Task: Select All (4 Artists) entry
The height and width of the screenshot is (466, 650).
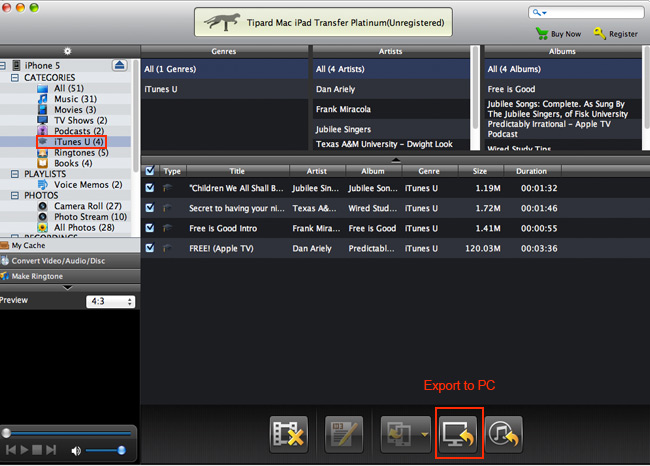Action: (391, 69)
